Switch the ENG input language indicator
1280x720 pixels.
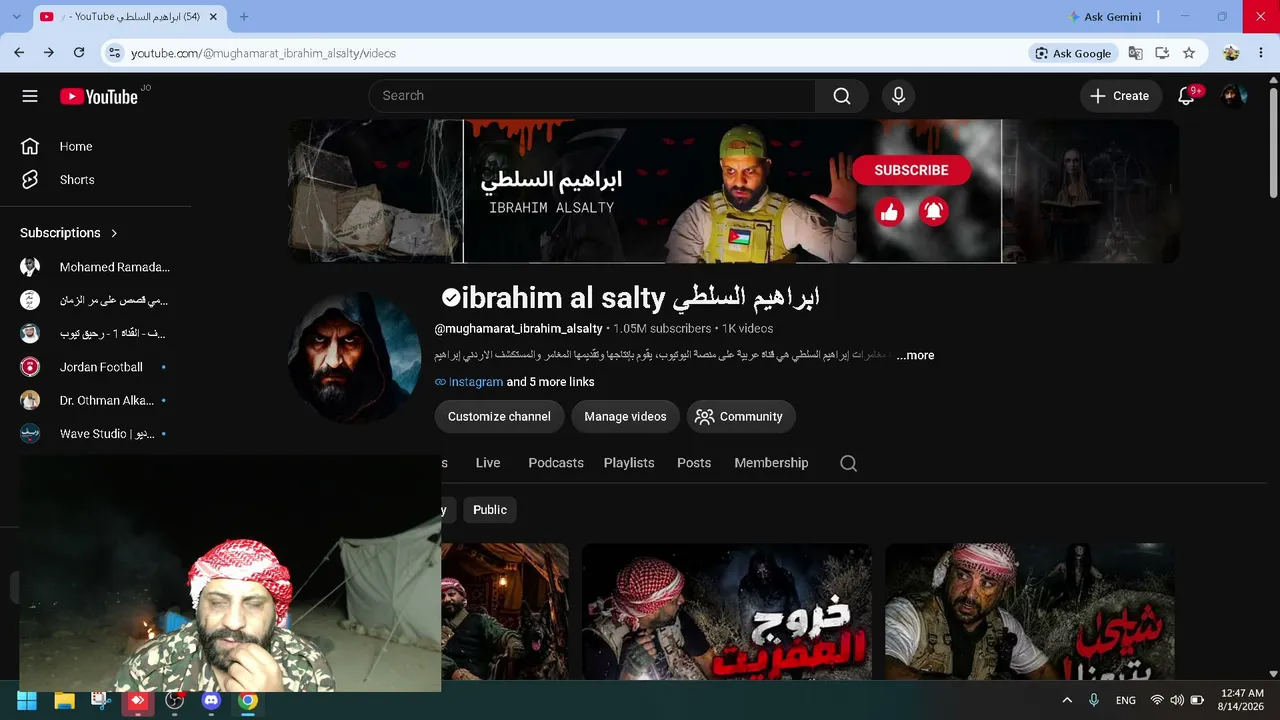click(1126, 700)
